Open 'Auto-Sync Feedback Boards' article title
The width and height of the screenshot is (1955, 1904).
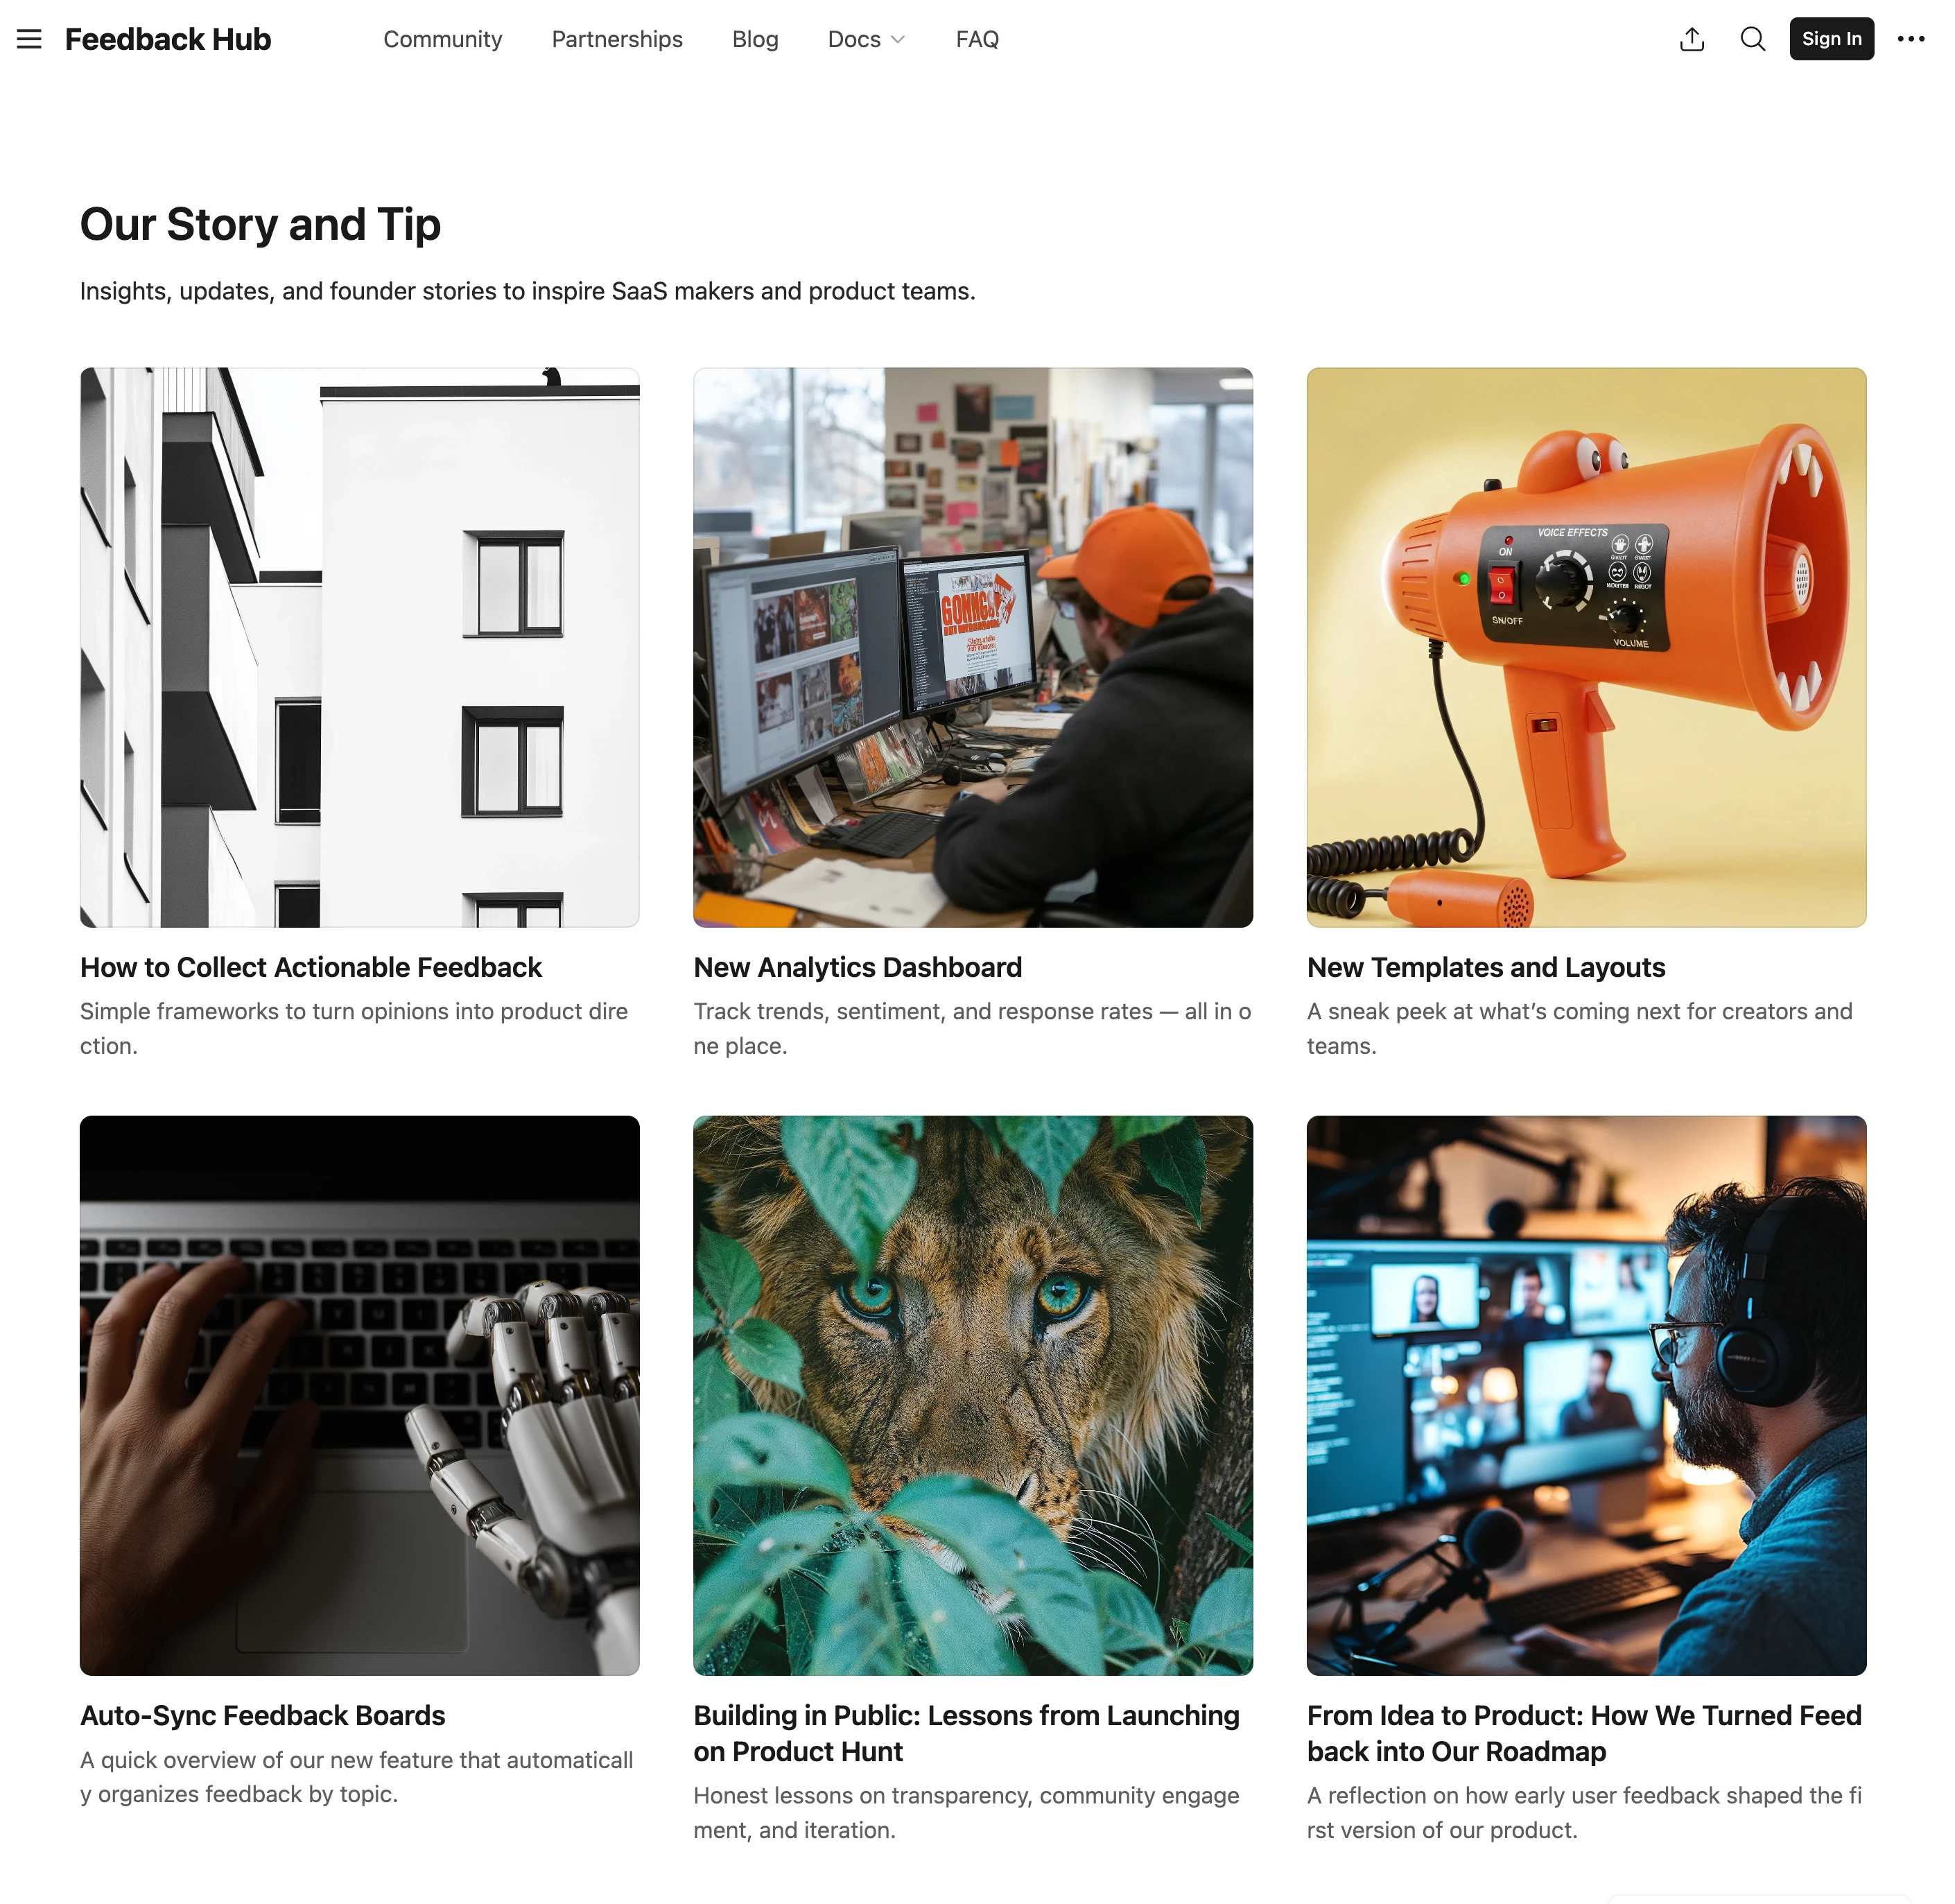tap(263, 1715)
